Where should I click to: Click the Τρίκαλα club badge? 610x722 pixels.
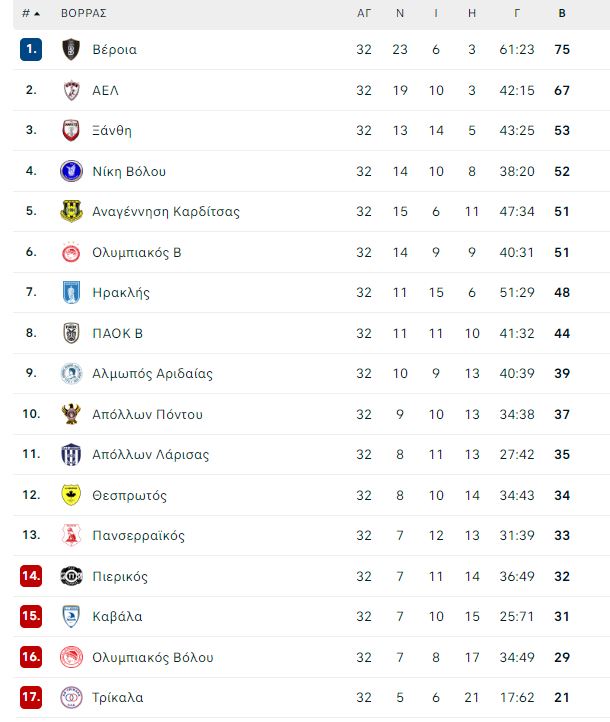pyautogui.click(x=71, y=697)
